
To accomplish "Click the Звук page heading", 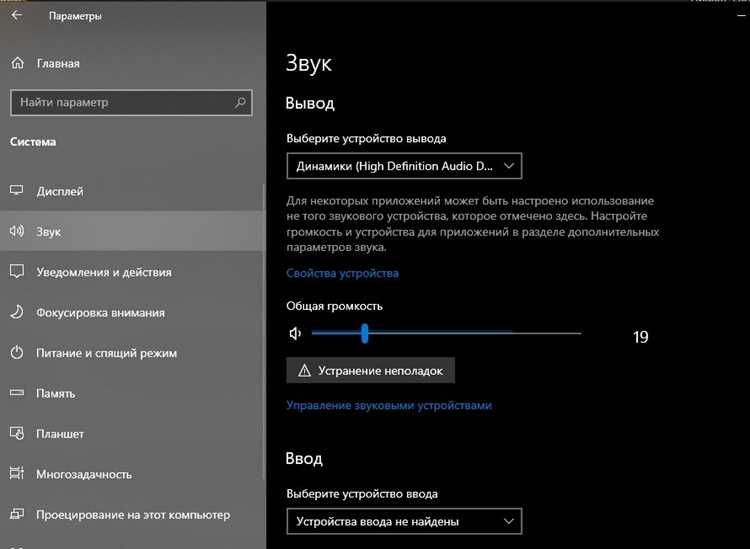I will (x=309, y=64).
